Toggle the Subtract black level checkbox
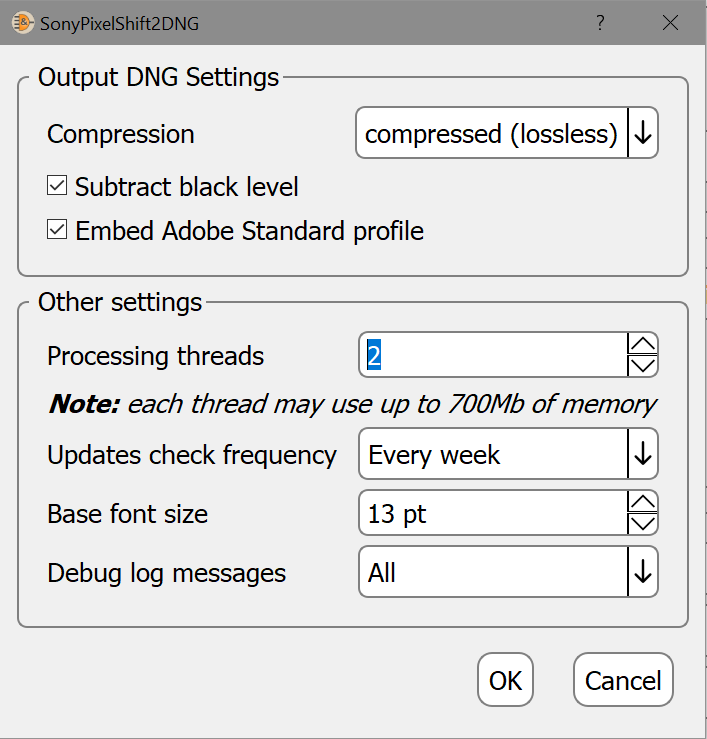Screen dimensions: 707x739 pos(57,186)
